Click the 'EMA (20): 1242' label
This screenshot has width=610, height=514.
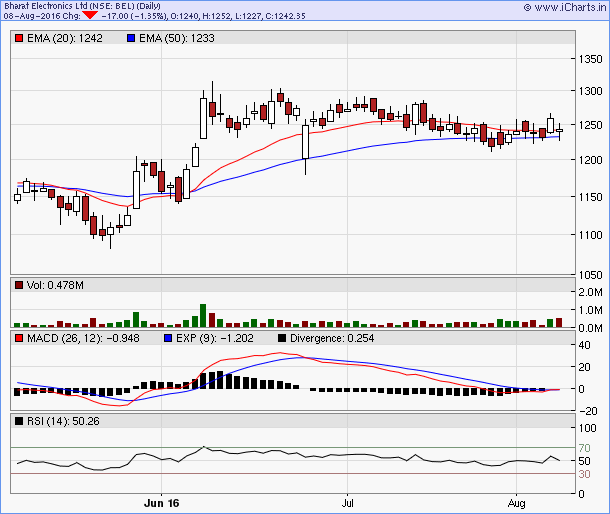(x=65, y=38)
